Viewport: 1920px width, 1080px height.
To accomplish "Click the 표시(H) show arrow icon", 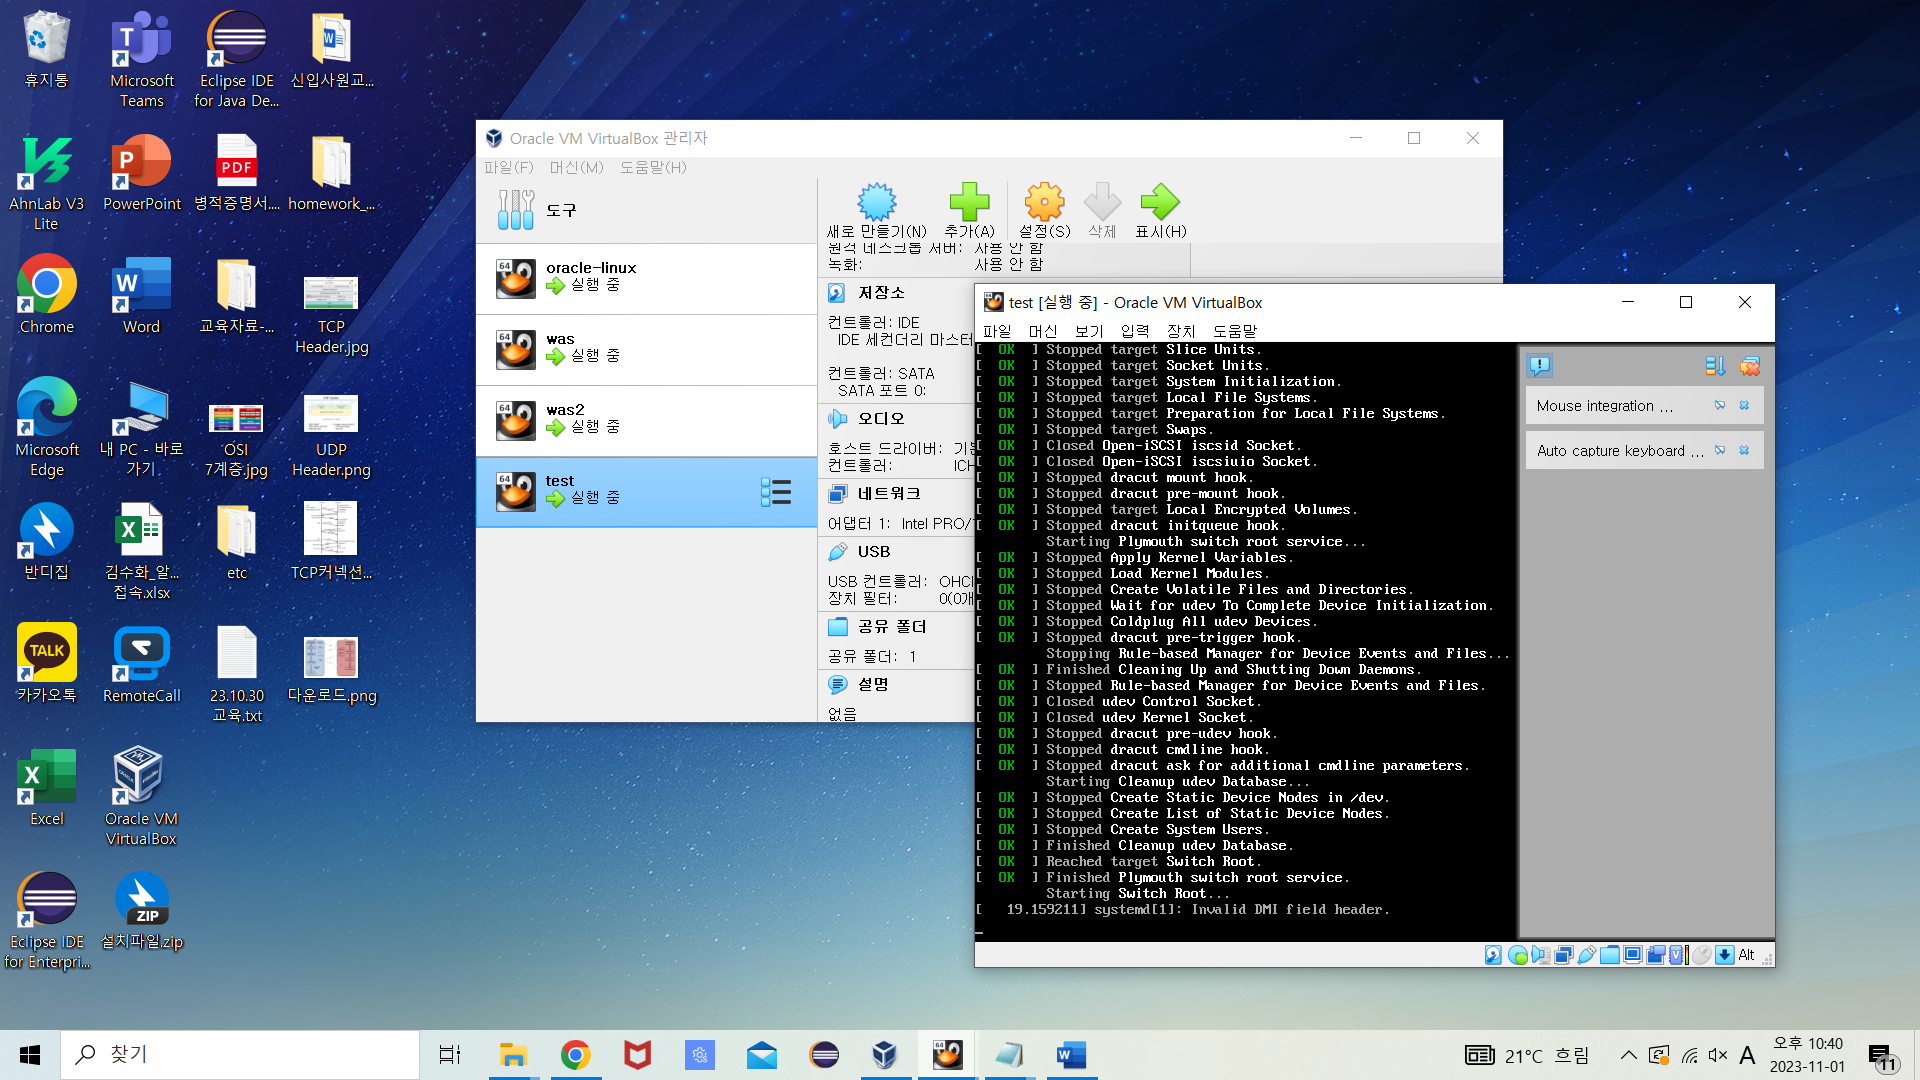I will coord(1160,203).
